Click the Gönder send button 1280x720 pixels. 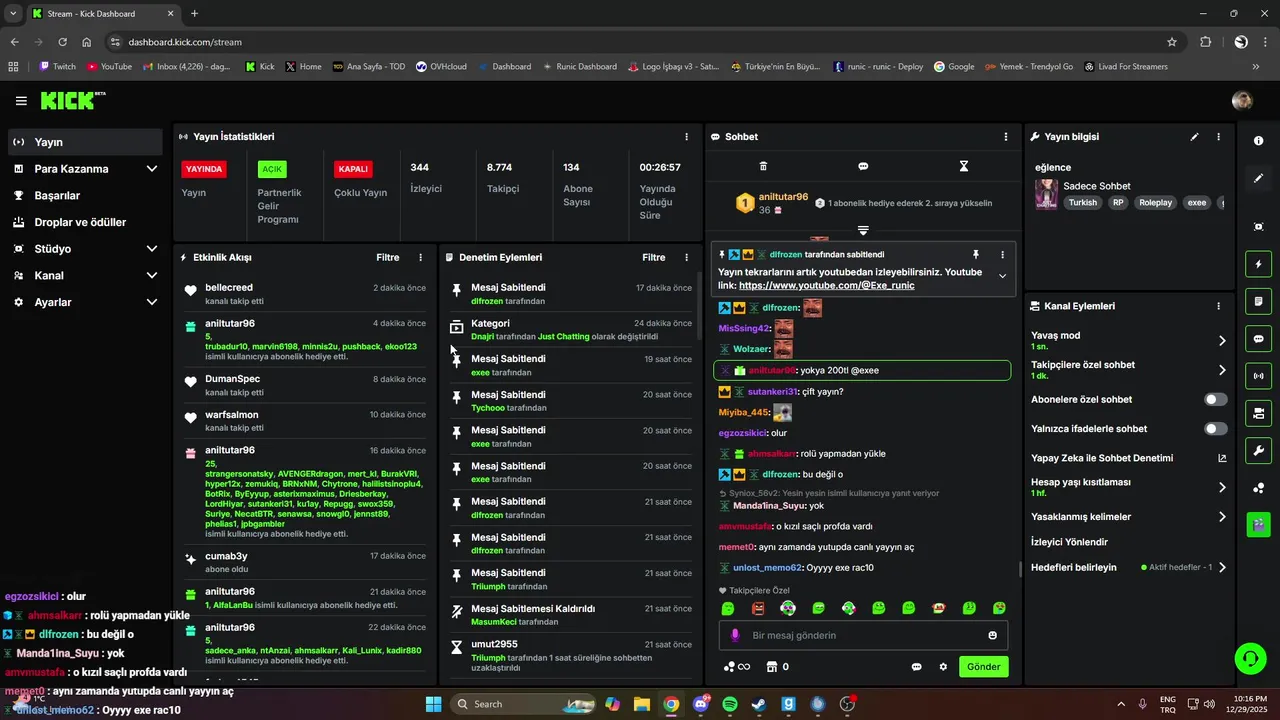click(983, 667)
